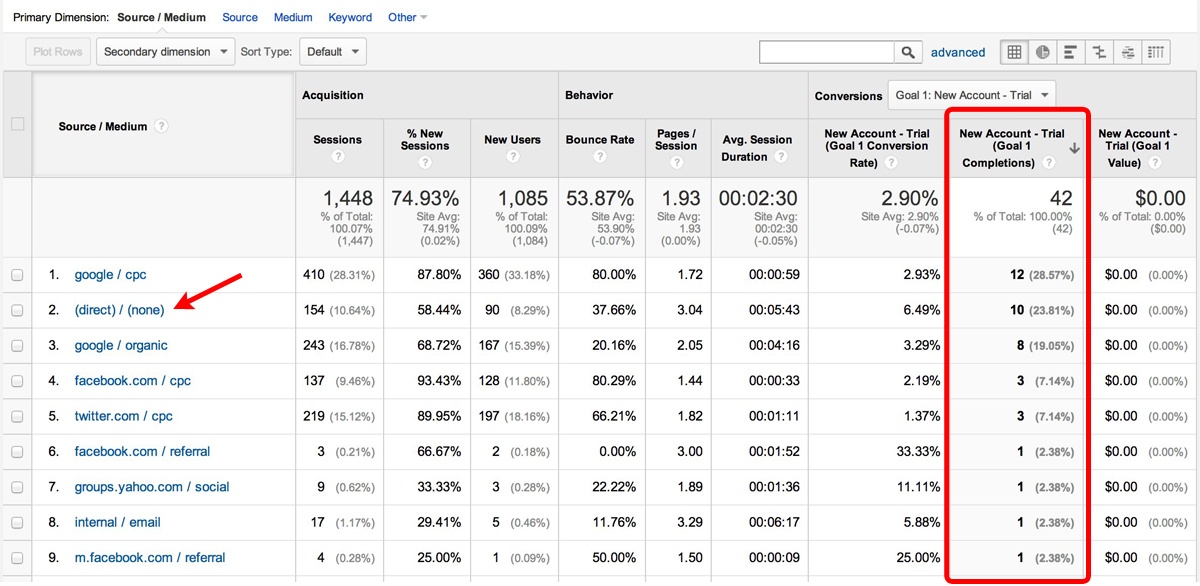Expand the Sort Type Default dropdown

point(330,52)
